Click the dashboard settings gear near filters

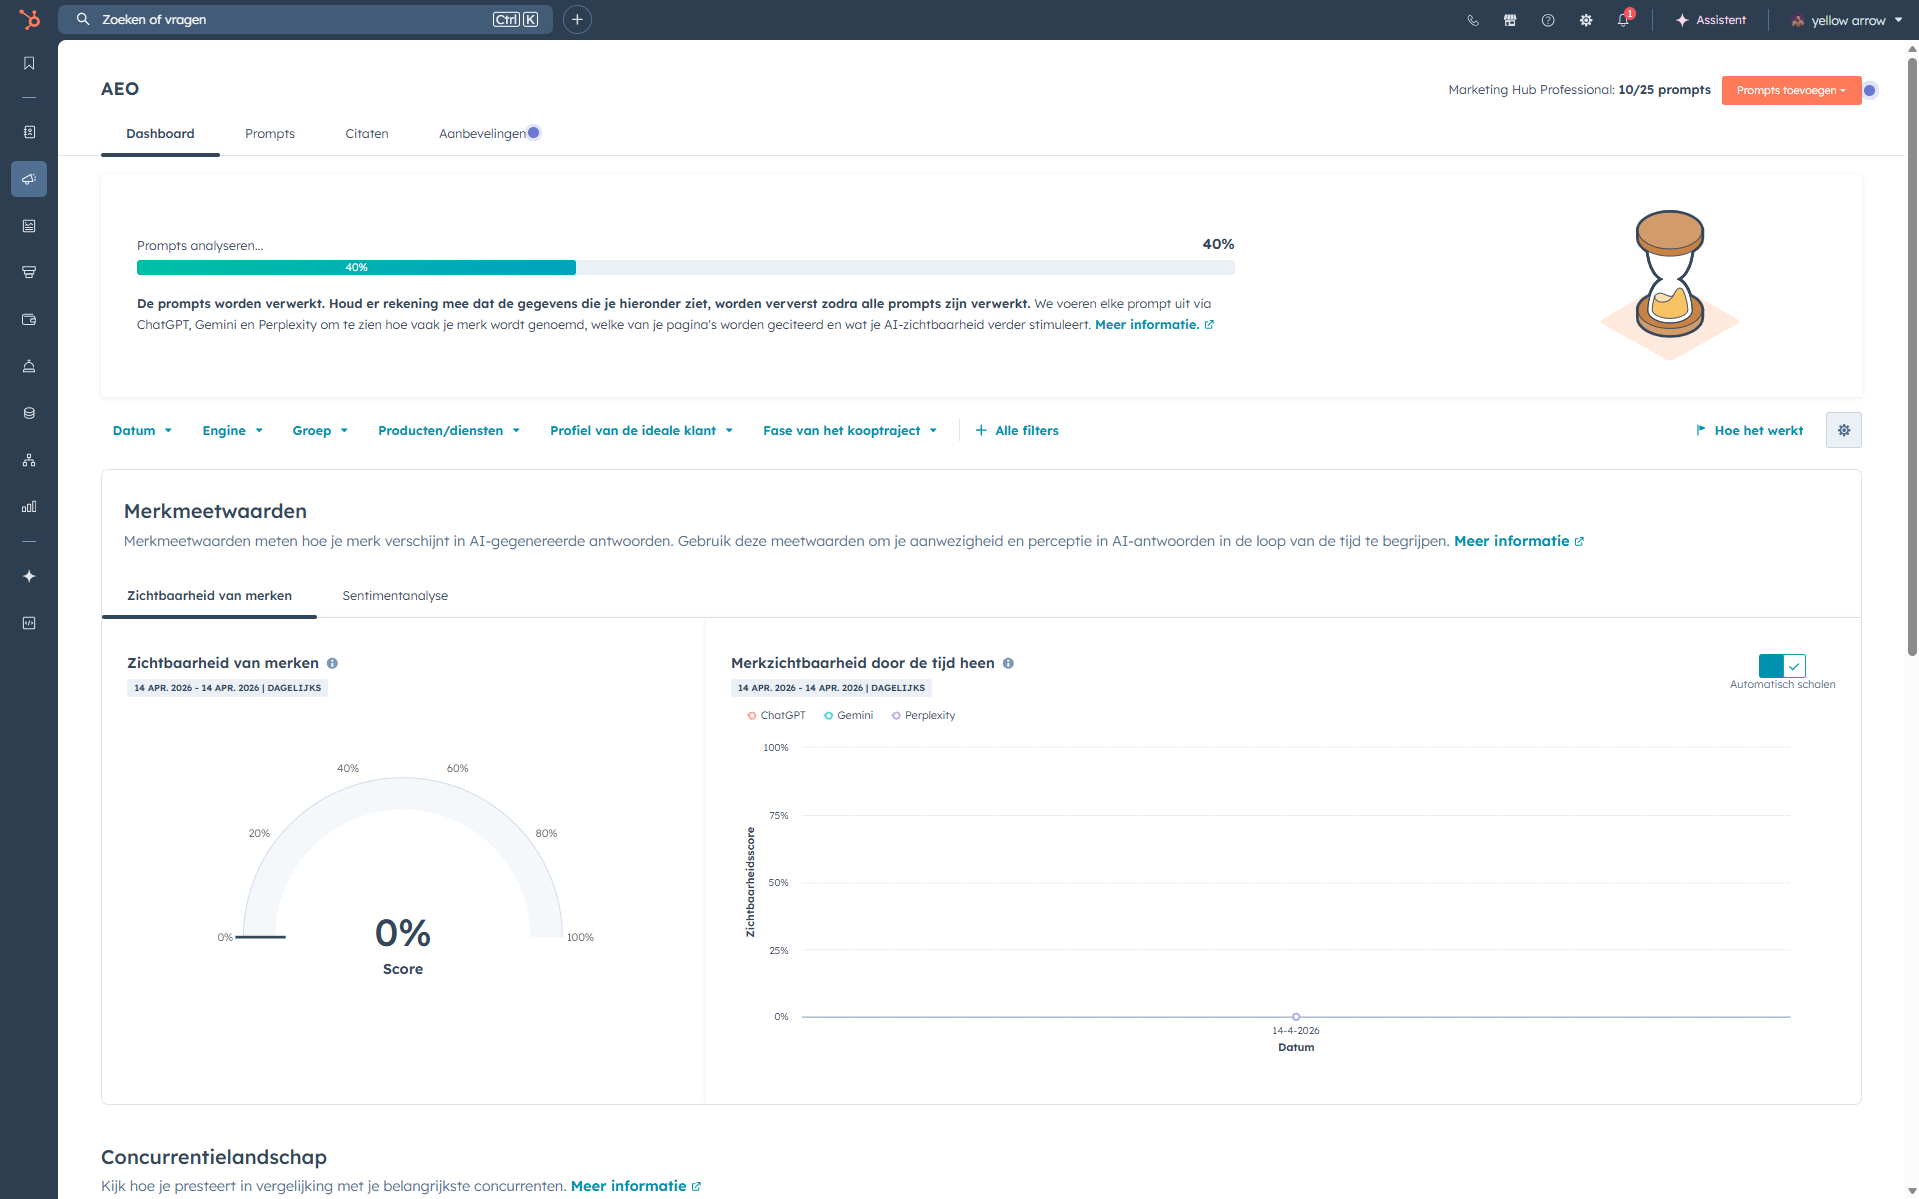pyautogui.click(x=1843, y=430)
